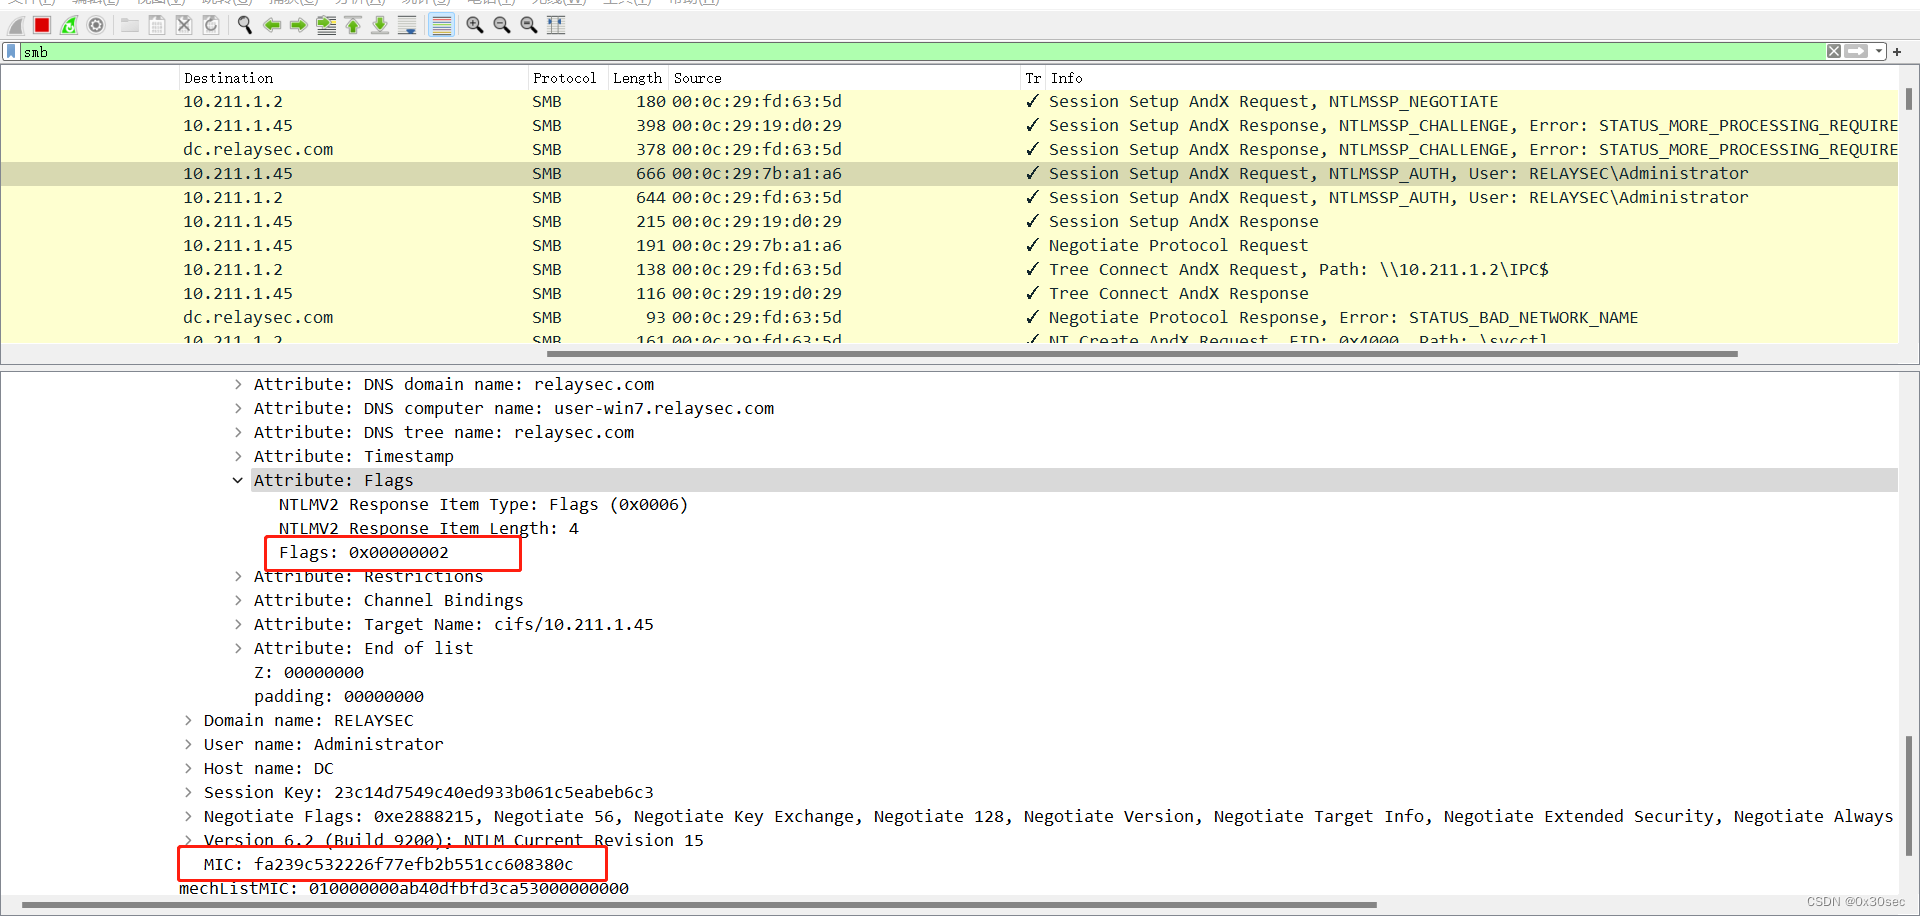Image resolution: width=1920 pixels, height=916 pixels.
Task: Open display filter bookmarks
Action: pyautogui.click(x=12, y=51)
